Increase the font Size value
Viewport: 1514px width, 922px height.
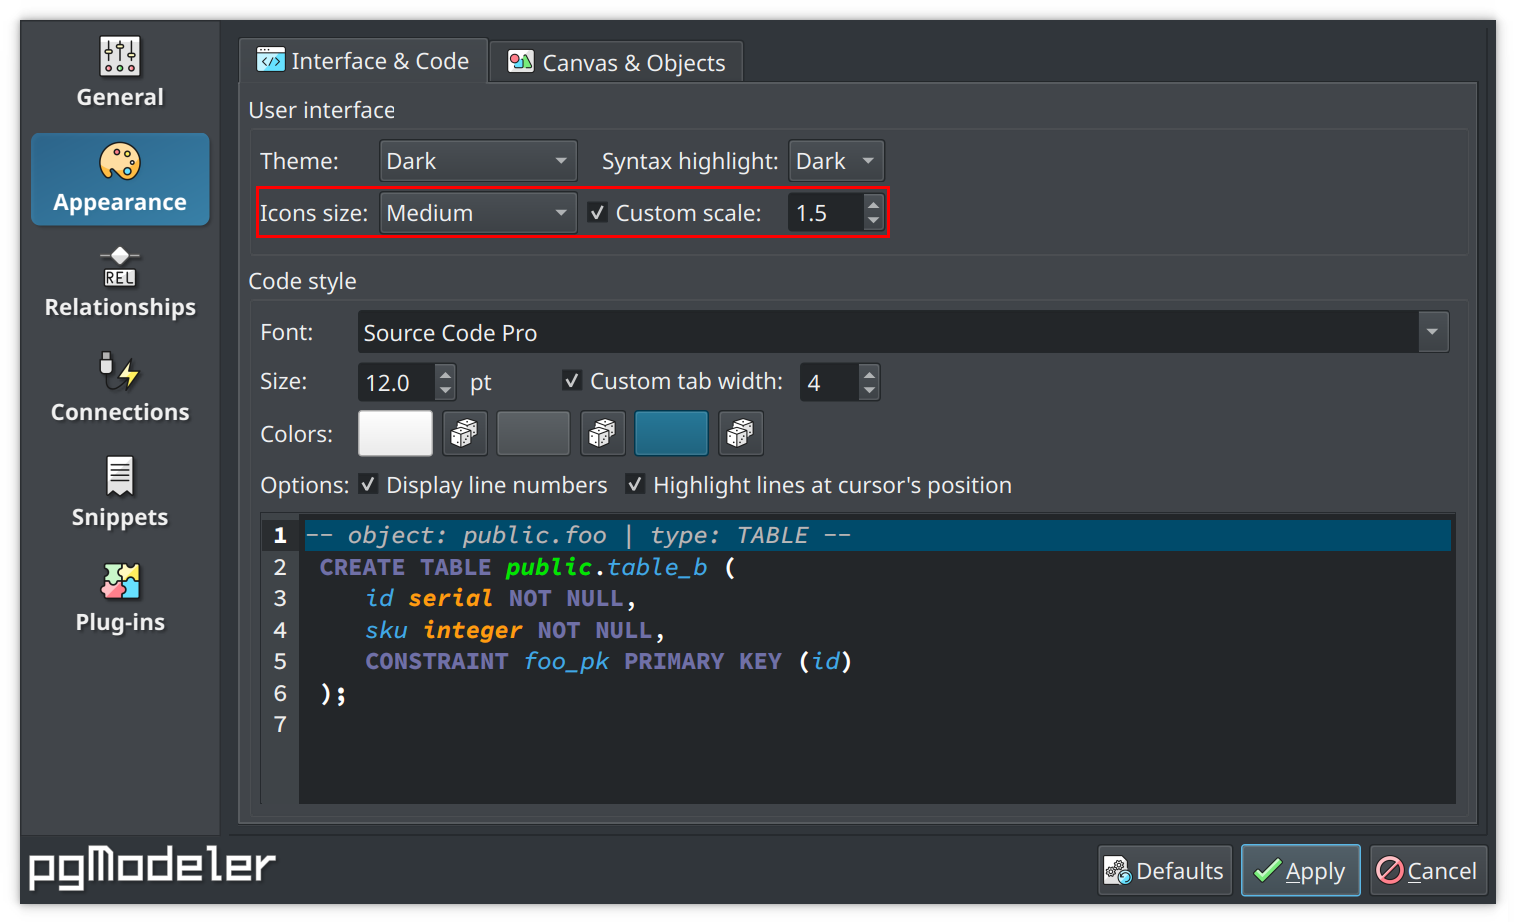[x=446, y=373]
